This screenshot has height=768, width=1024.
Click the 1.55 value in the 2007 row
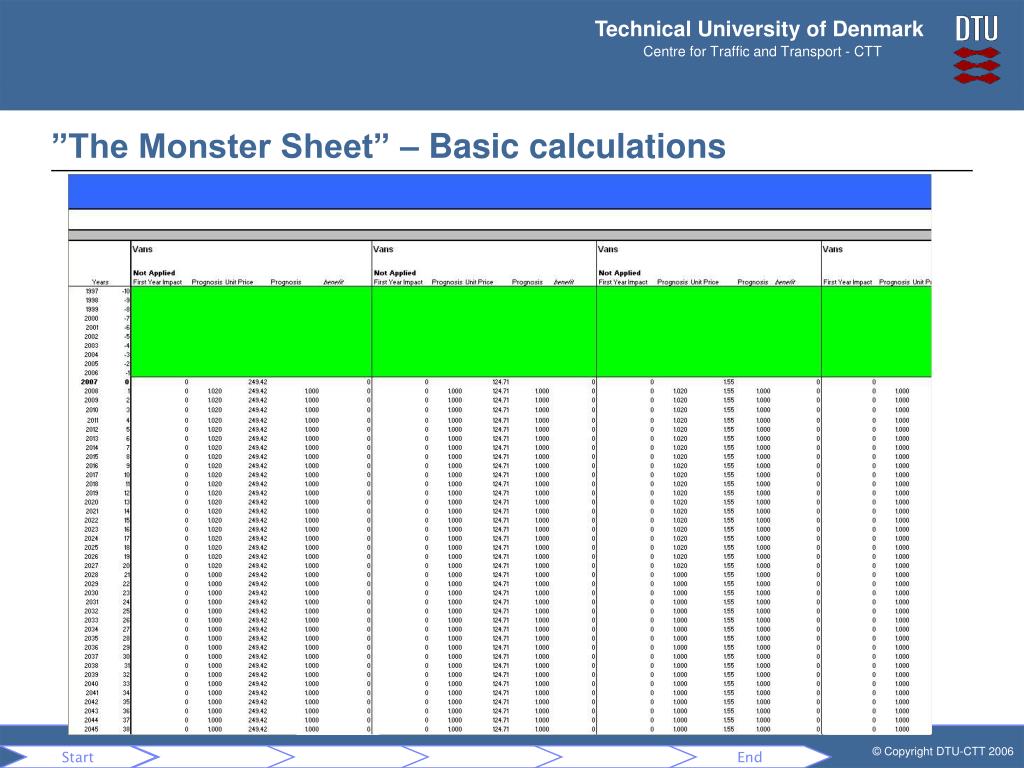pos(729,382)
